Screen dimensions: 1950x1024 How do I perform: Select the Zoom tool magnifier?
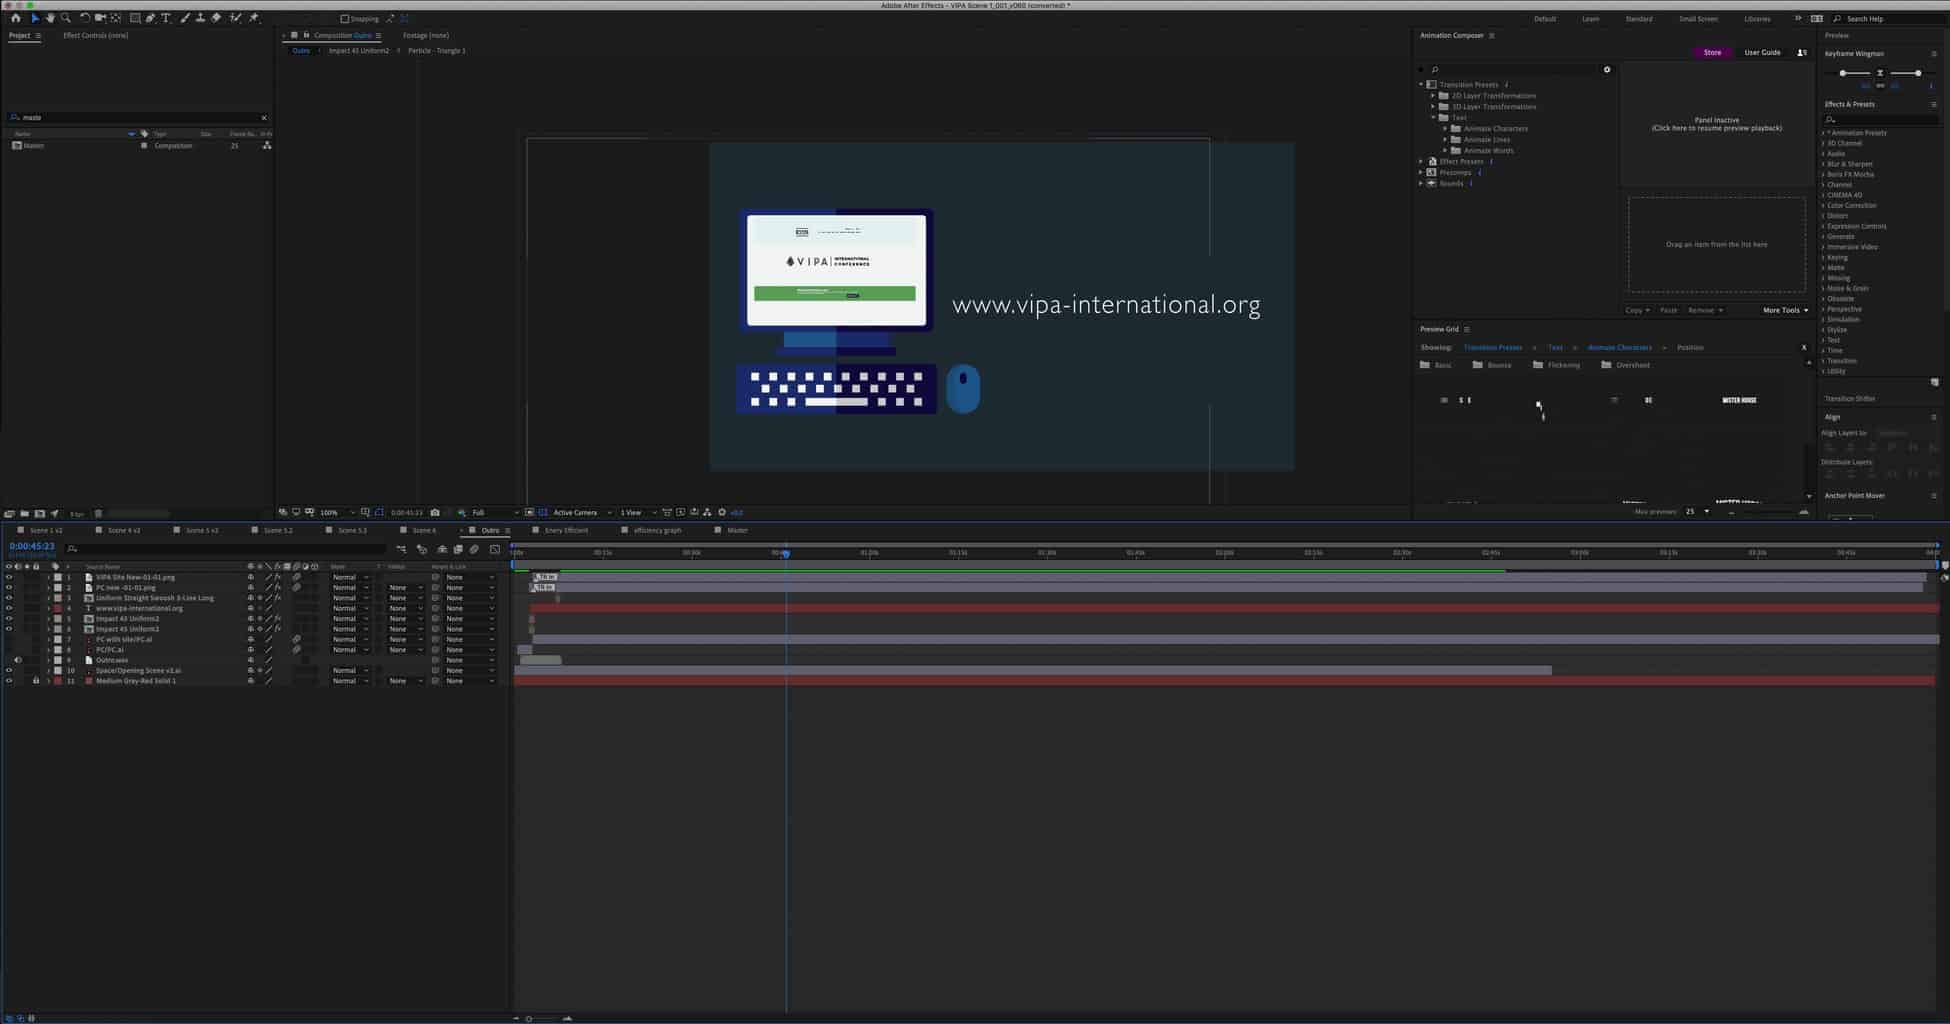(x=66, y=18)
